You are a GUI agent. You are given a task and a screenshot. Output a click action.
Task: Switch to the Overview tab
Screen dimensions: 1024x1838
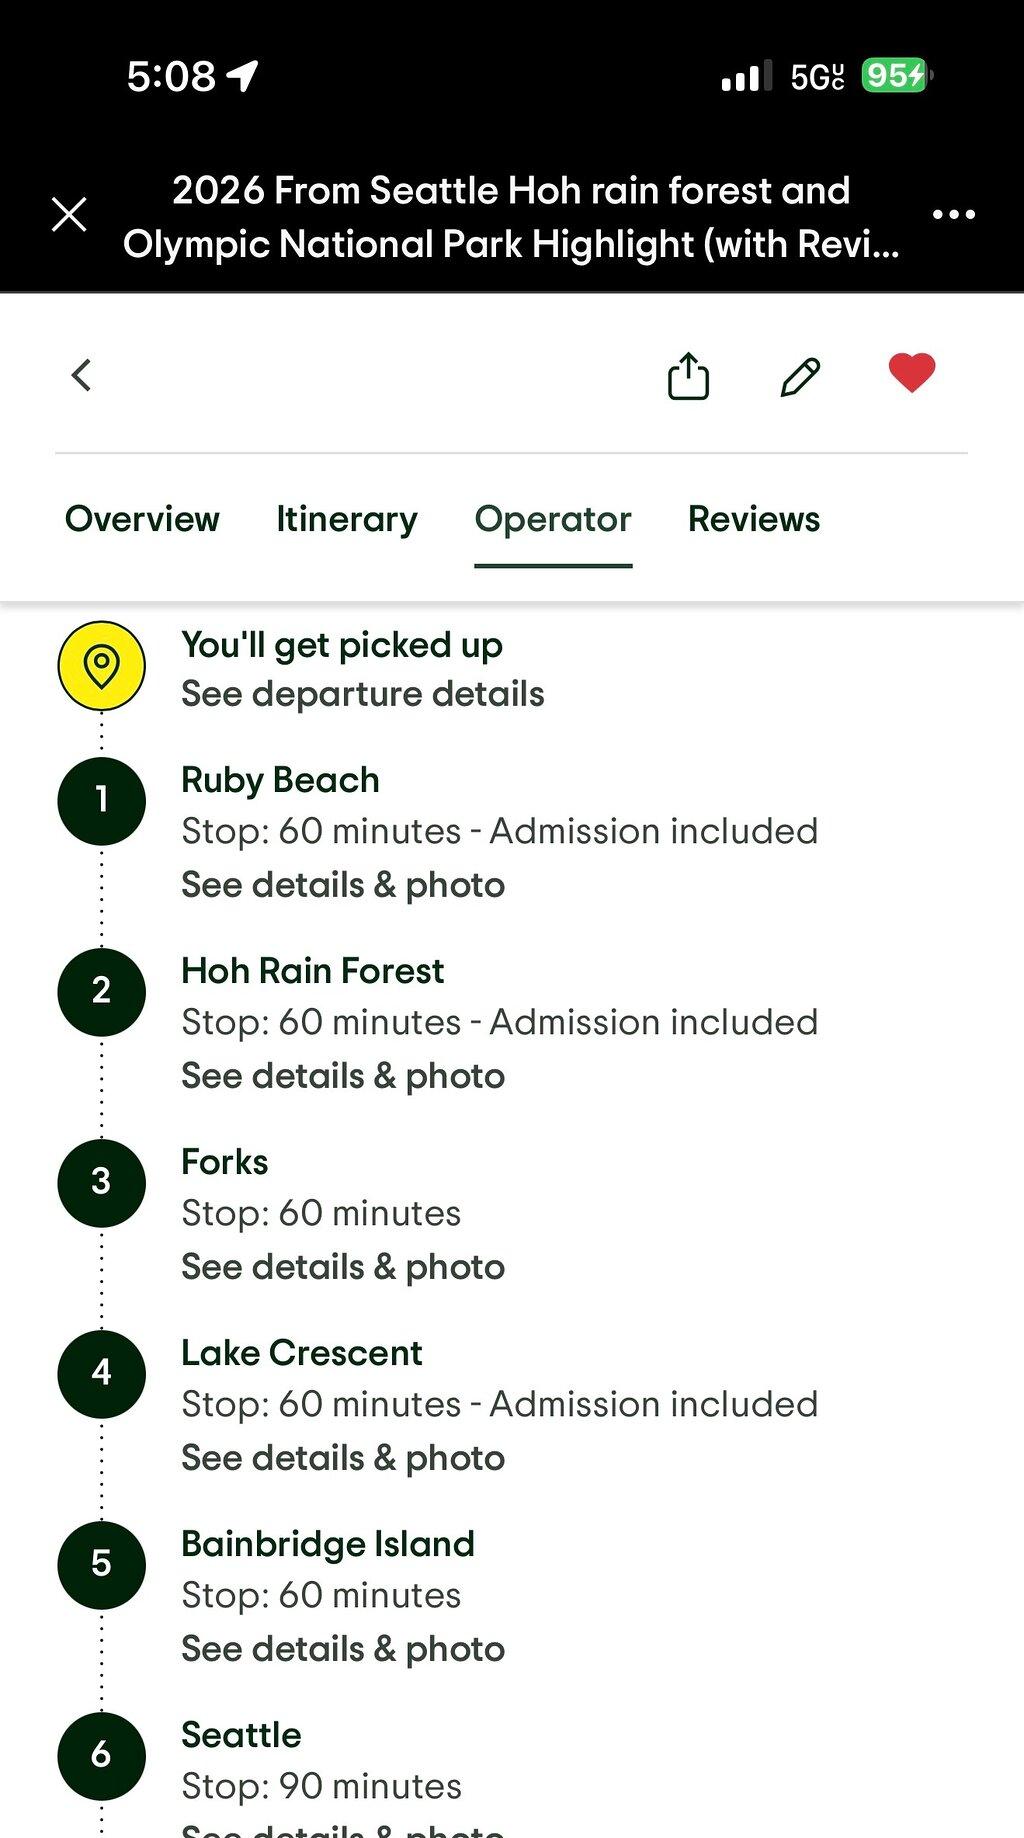click(x=142, y=519)
